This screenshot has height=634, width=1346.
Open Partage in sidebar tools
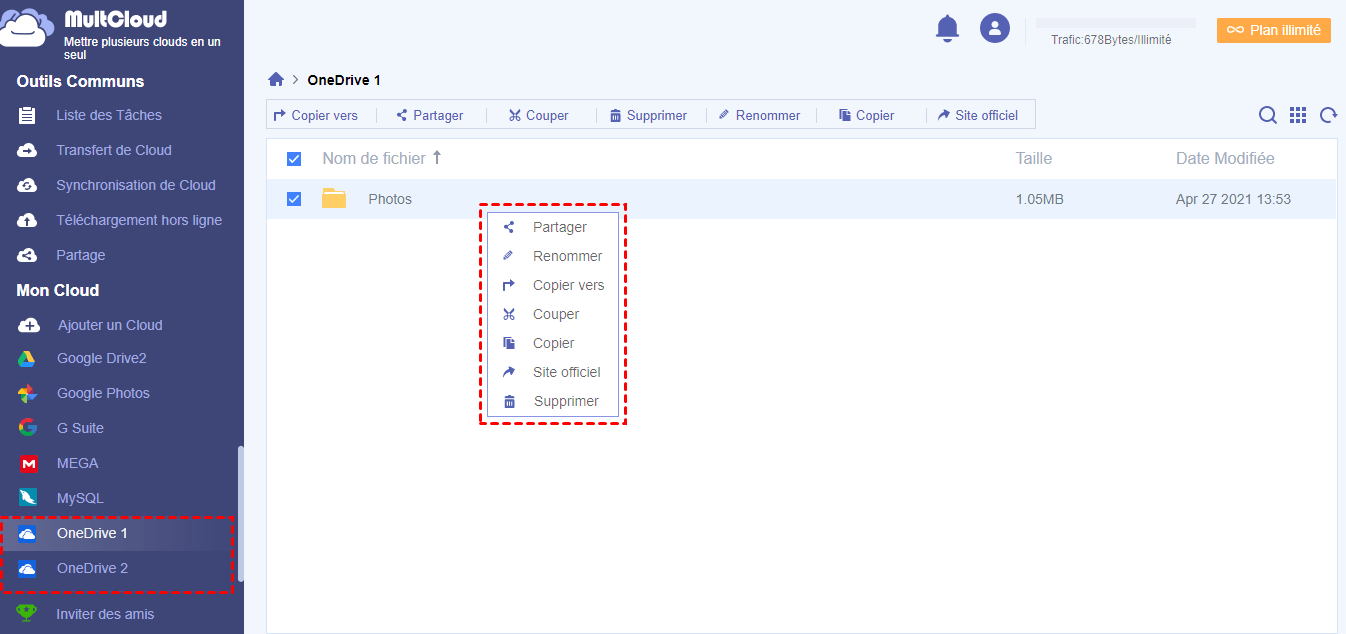pos(81,255)
